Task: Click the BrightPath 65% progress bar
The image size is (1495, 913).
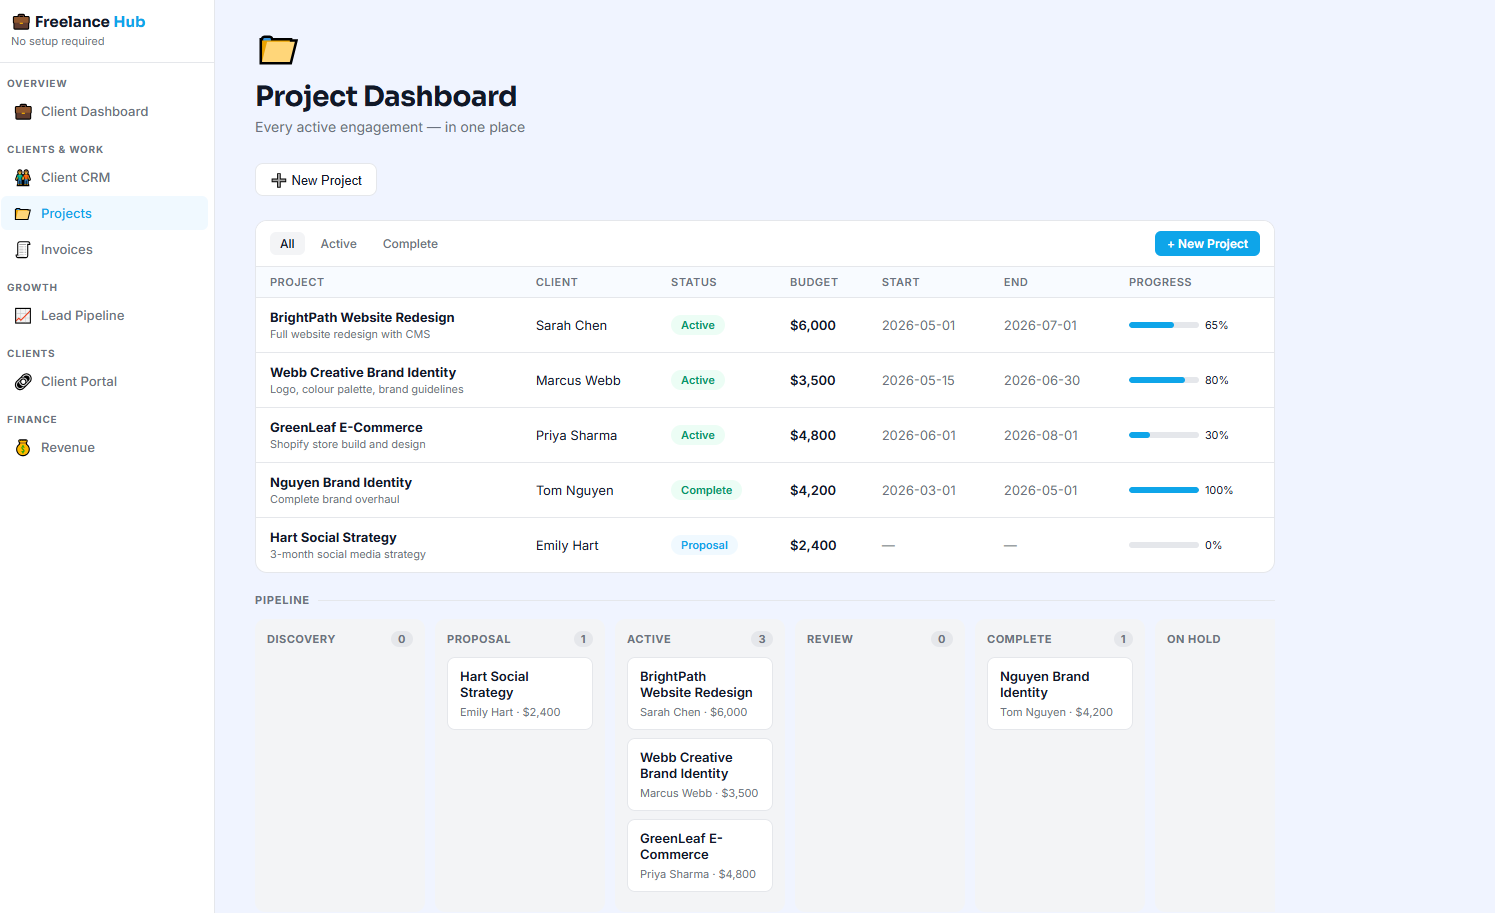Action: coord(1164,325)
